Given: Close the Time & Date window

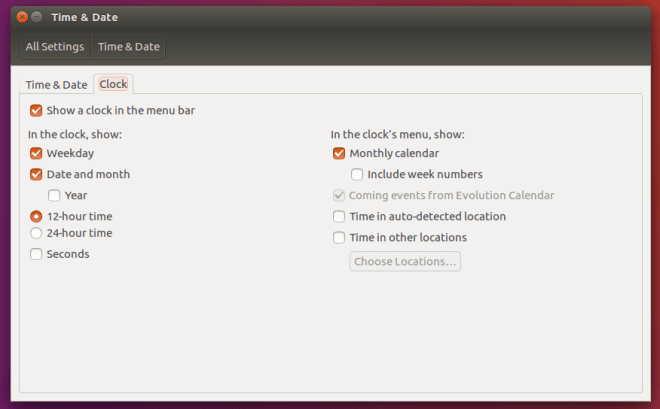Looking at the screenshot, I should (x=22, y=18).
